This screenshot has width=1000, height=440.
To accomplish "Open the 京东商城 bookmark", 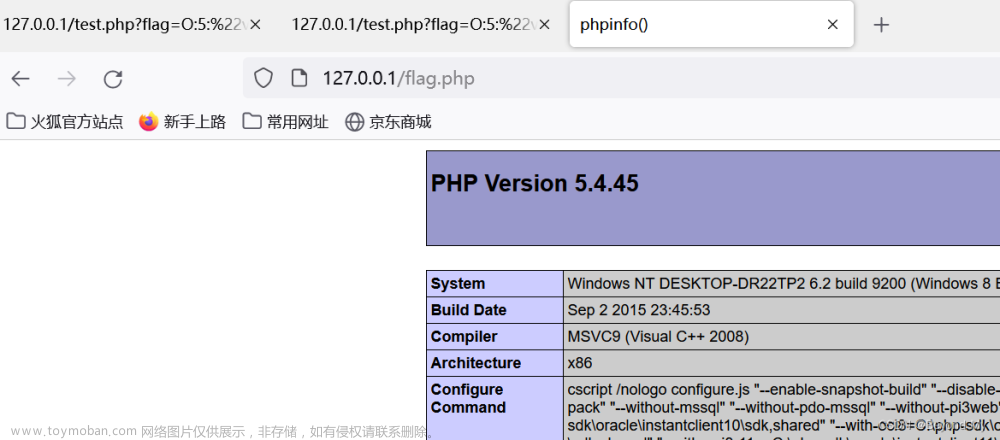I will pyautogui.click(x=388, y=121).
